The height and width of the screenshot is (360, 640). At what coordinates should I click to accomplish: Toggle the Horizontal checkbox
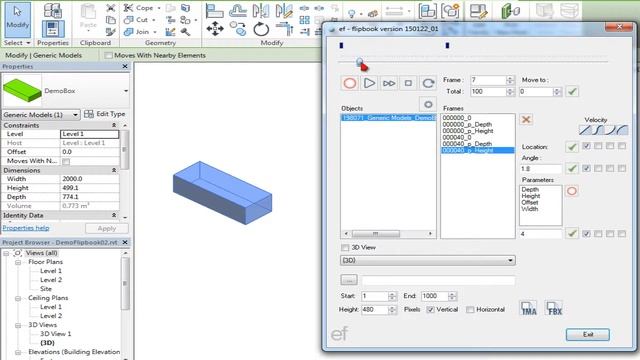pyautogui.click(x=470, y=309)
